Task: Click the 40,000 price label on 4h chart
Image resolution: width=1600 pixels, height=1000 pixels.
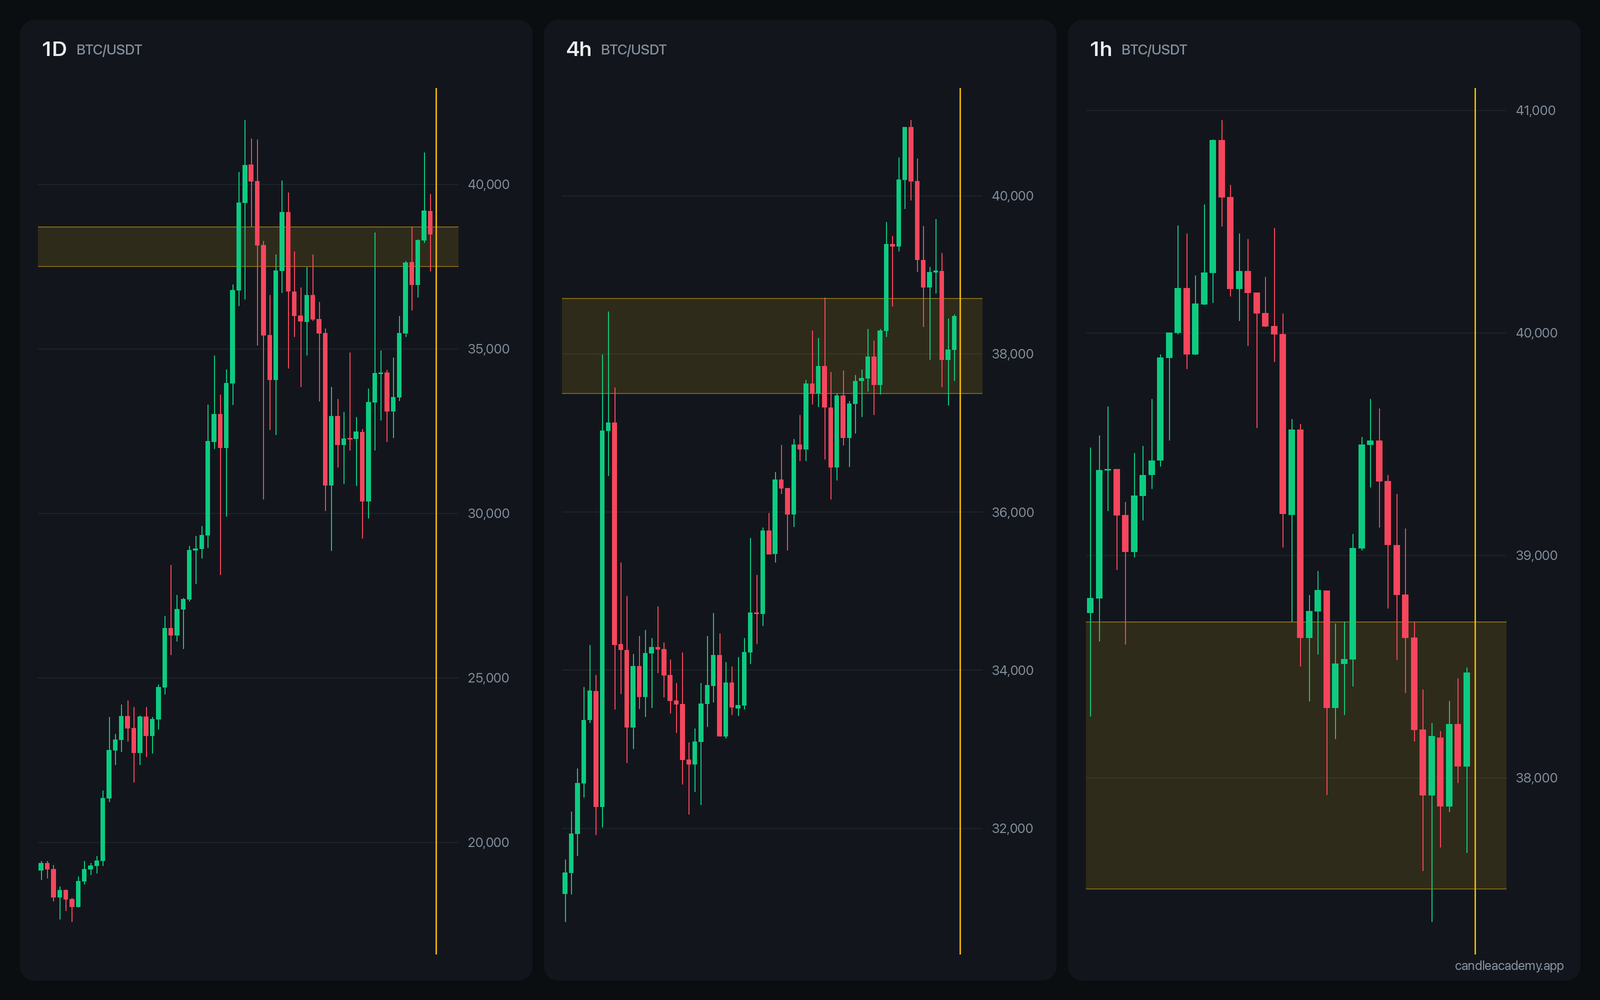Action: pos(1012,196)
